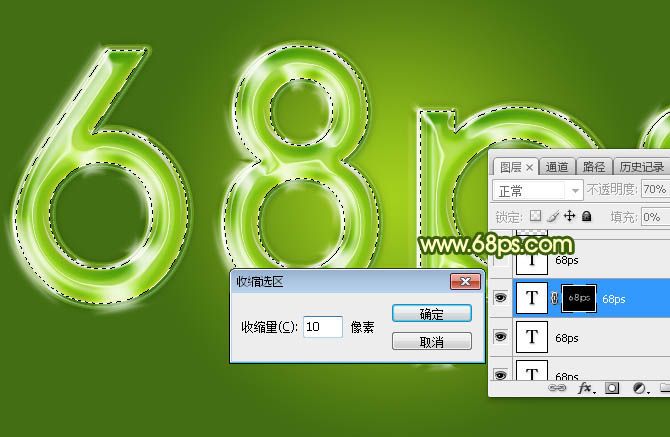Image resolution: width=670 pixels, height=437 pixels.
Task: Open the fx layer style menu
Action: (586, 387)
